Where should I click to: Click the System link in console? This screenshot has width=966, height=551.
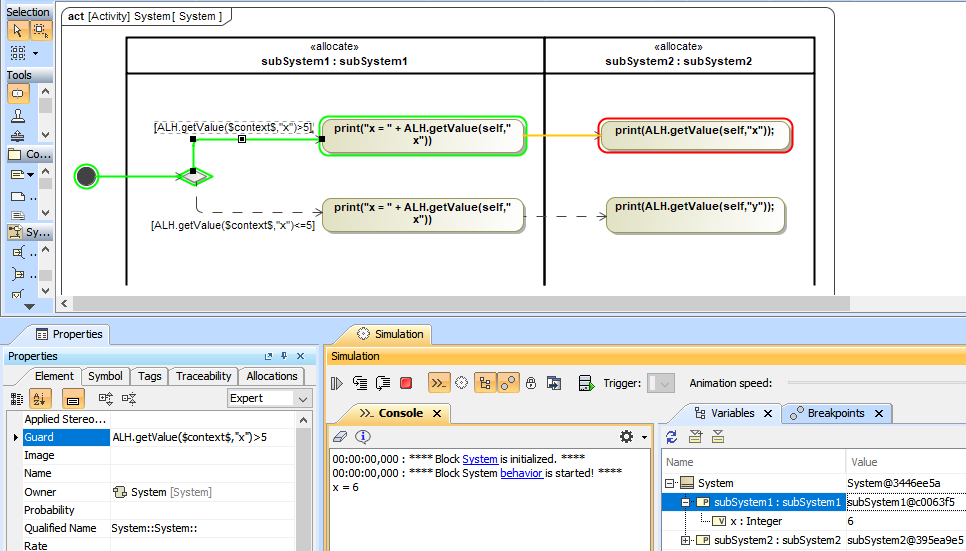point(479,459)
